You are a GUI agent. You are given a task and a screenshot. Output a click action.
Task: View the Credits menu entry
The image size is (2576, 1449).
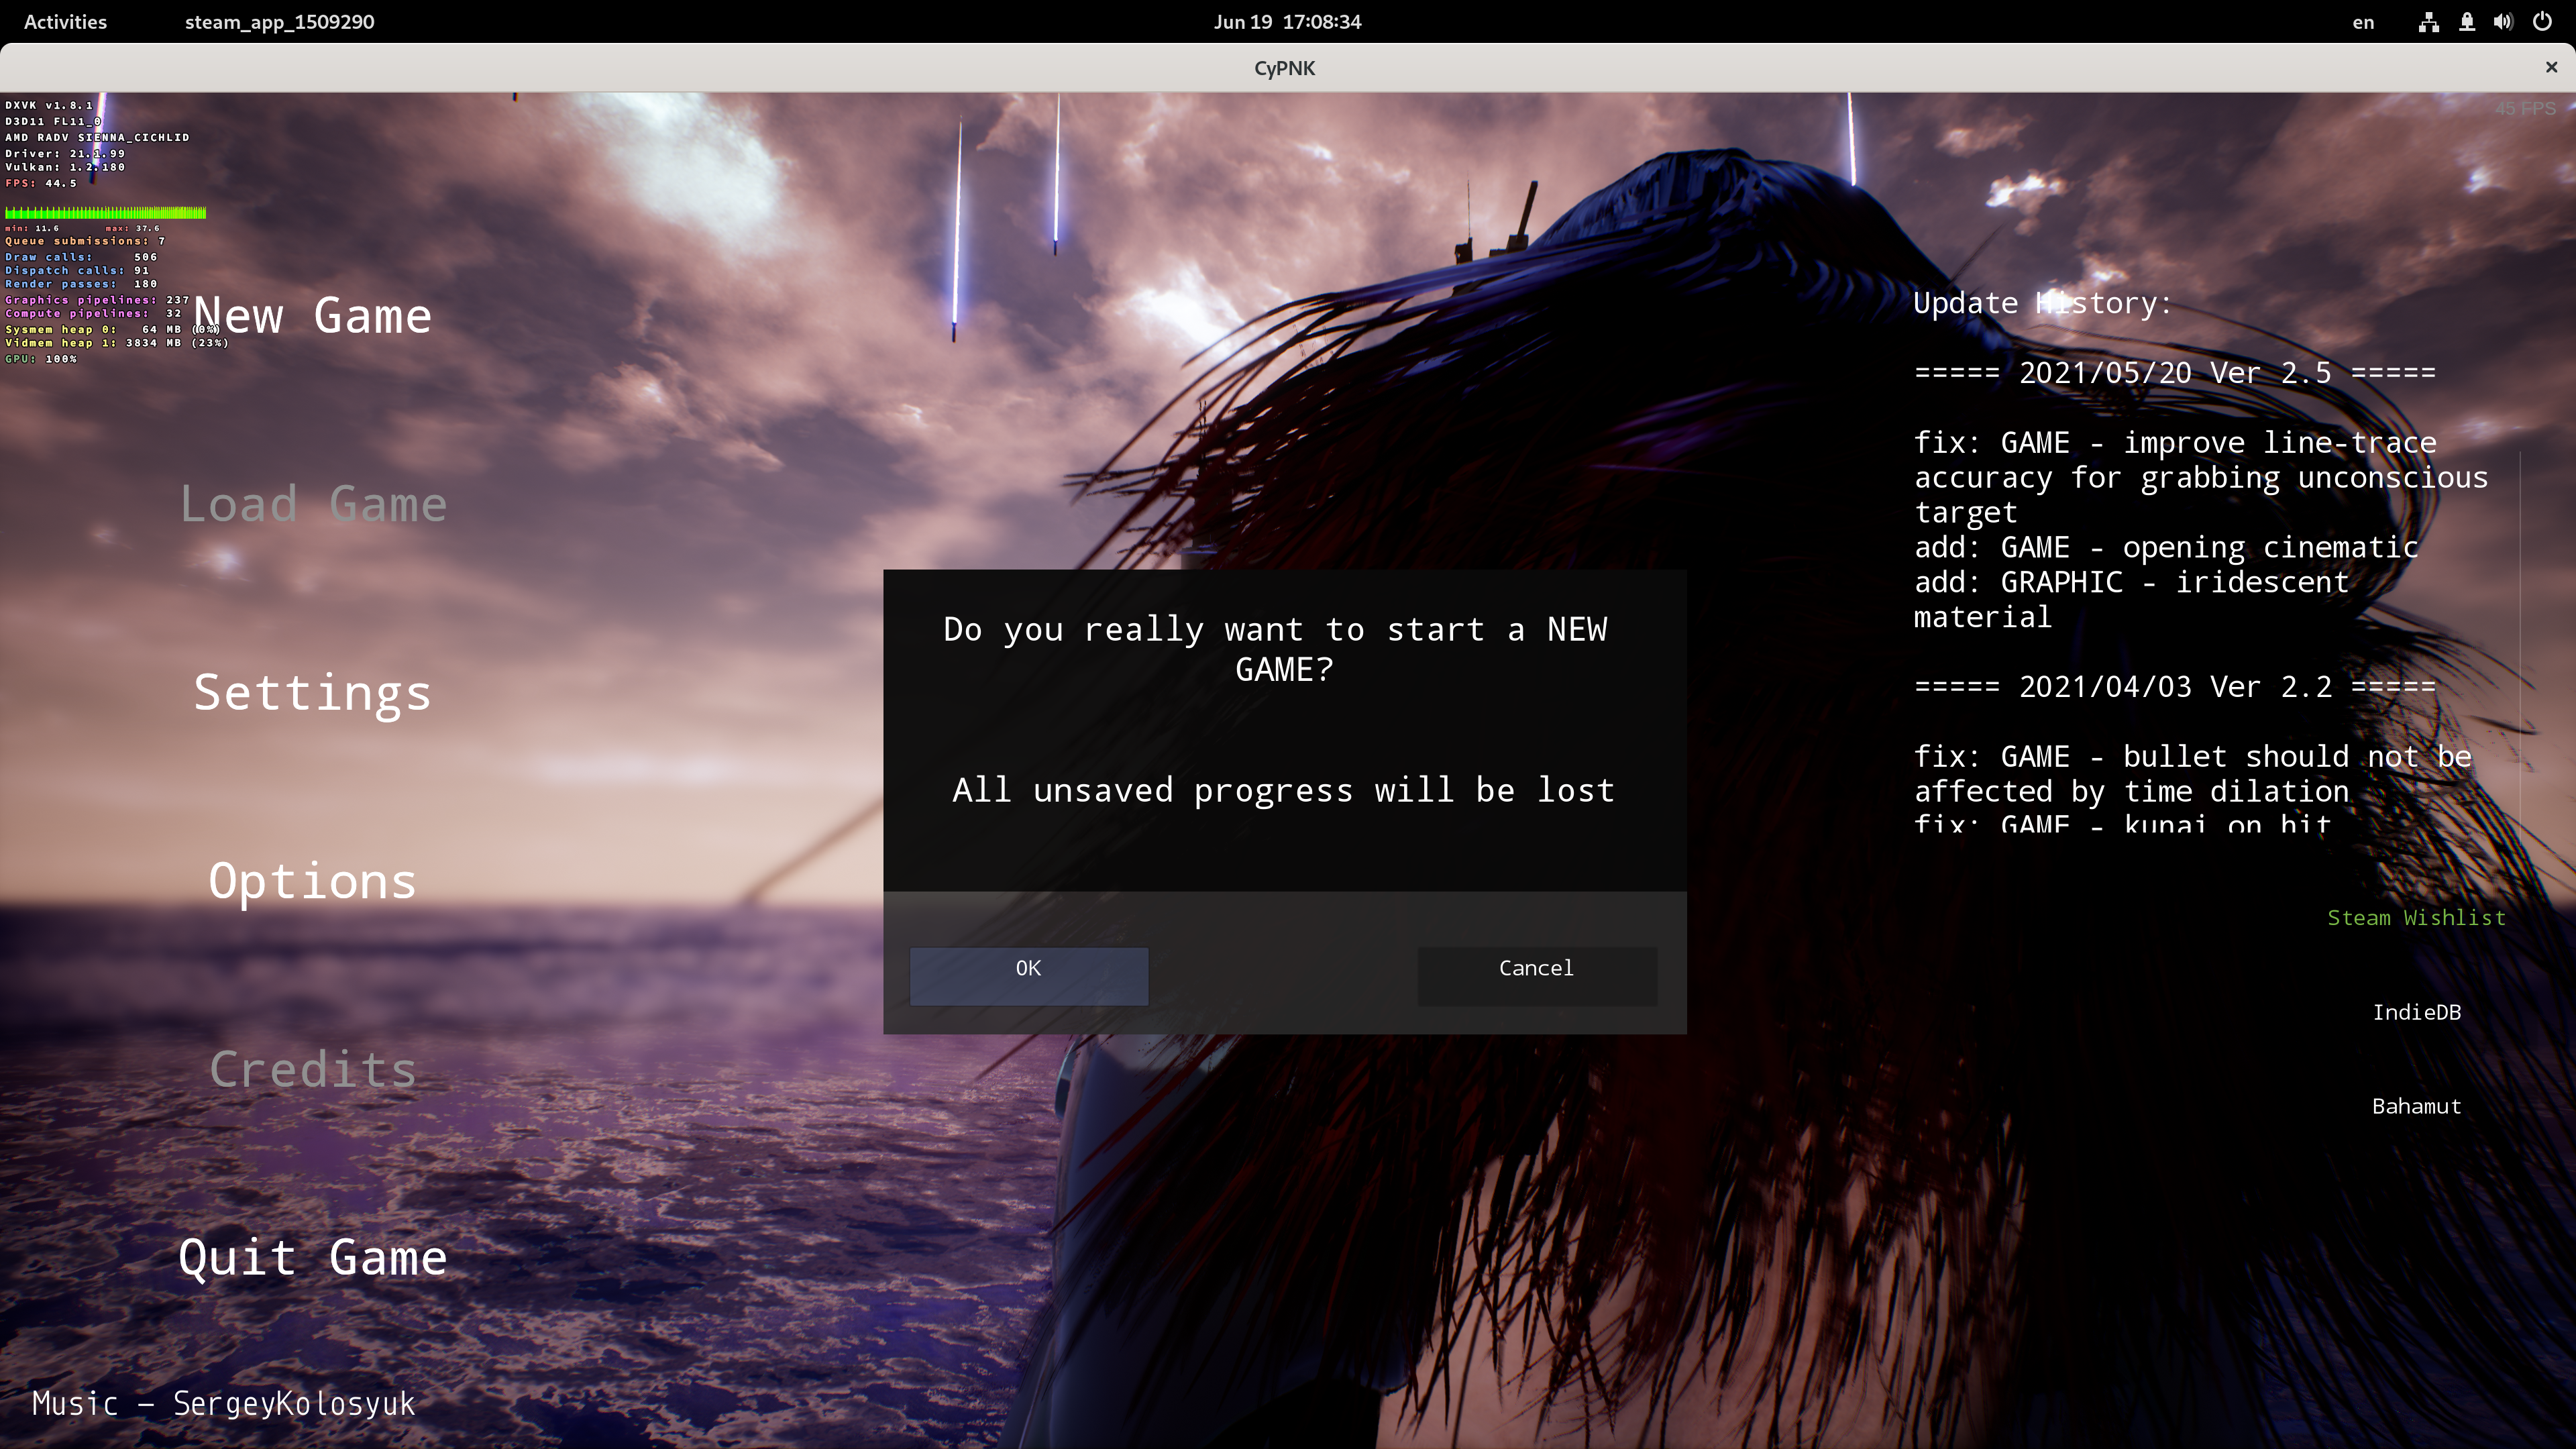coord(313,1070)
